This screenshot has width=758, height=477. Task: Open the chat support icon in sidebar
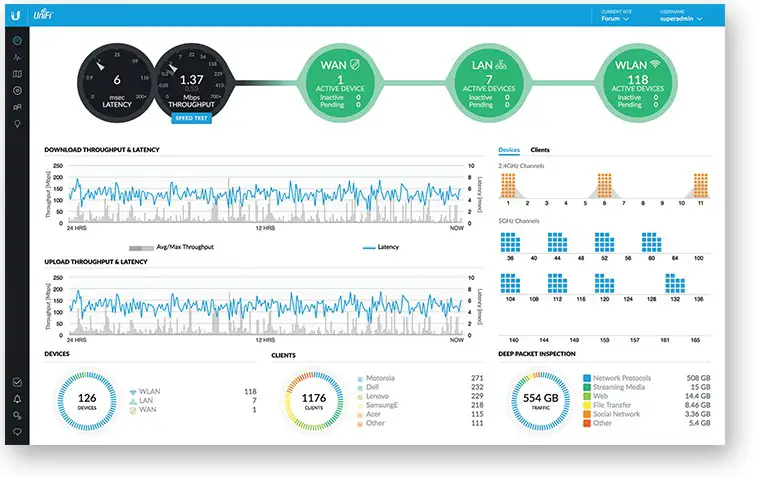[17, 432]
